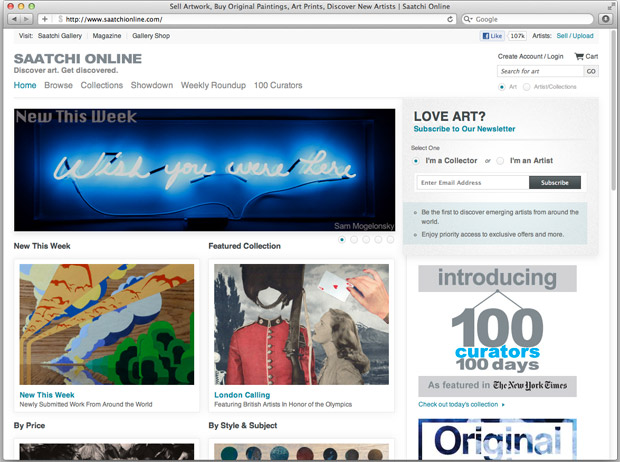Click the Sell / Upload link
Viewport: 620px width, 462px height.
click(x=575, y=36)
